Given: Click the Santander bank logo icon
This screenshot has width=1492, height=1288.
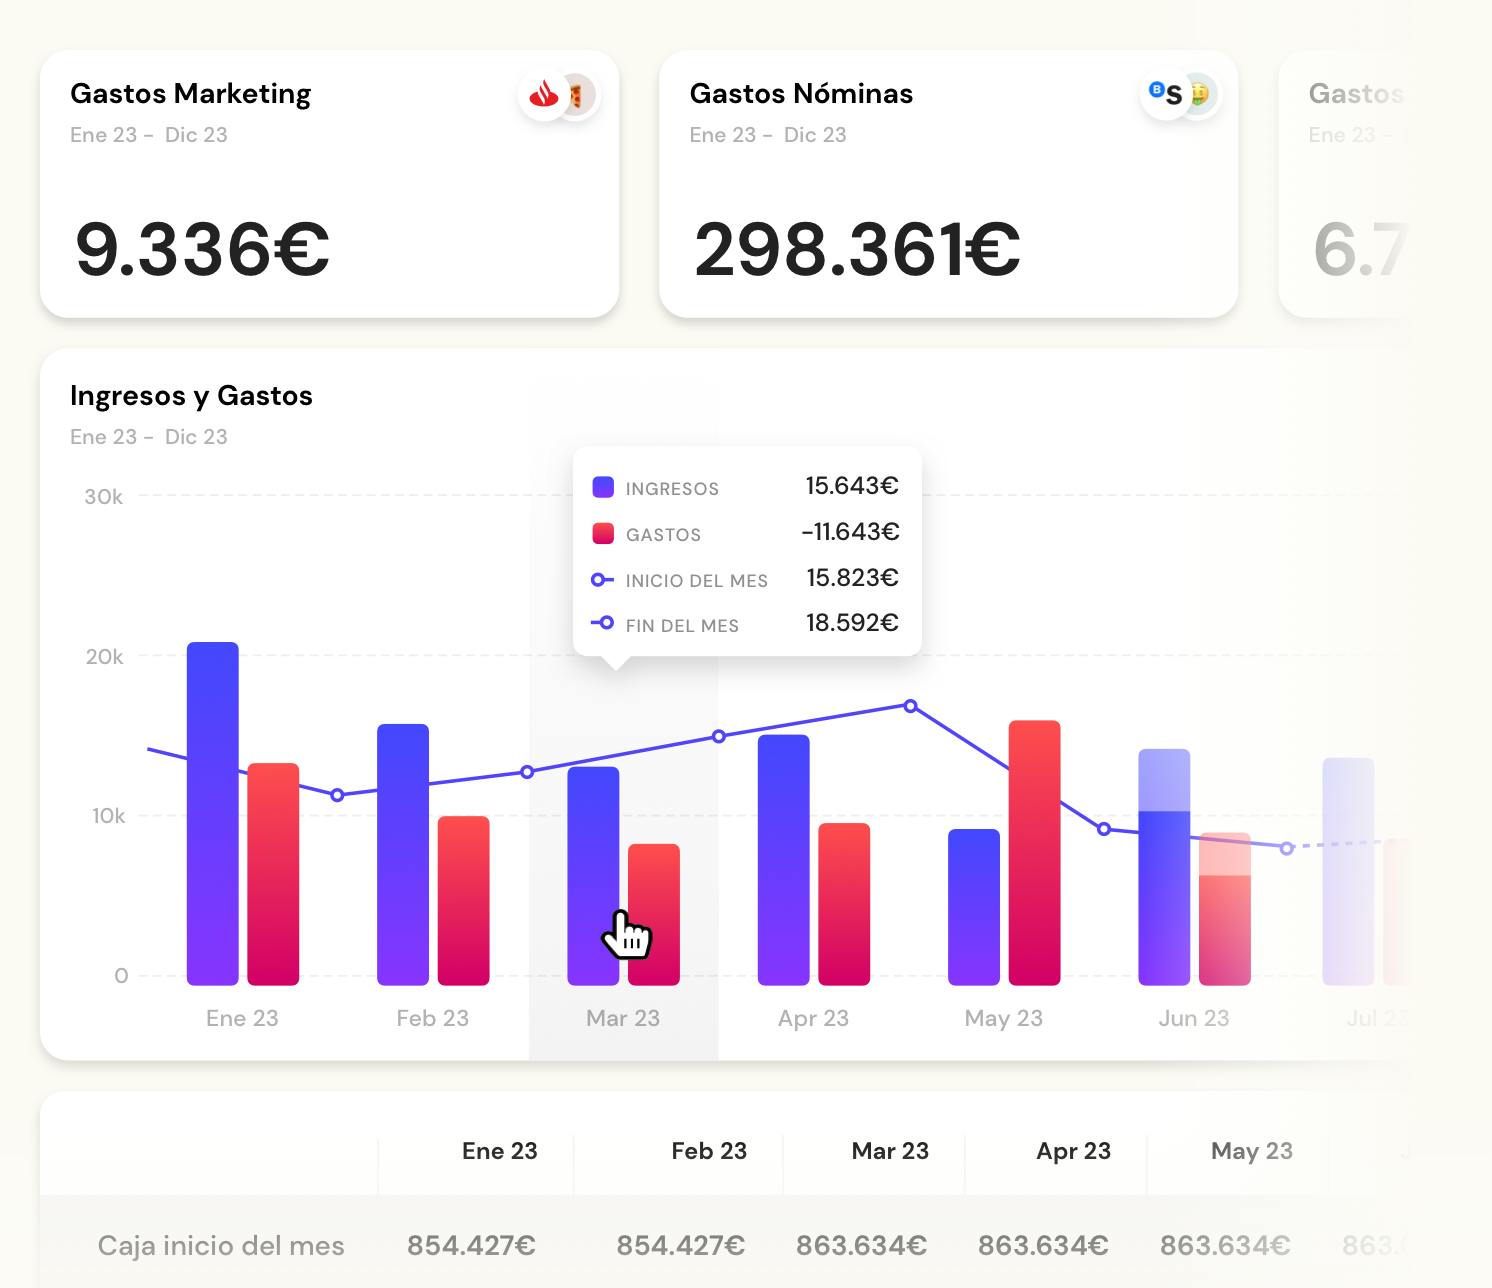Looking at the screenshot, I should pyautogui.click(x=544, y=96).
